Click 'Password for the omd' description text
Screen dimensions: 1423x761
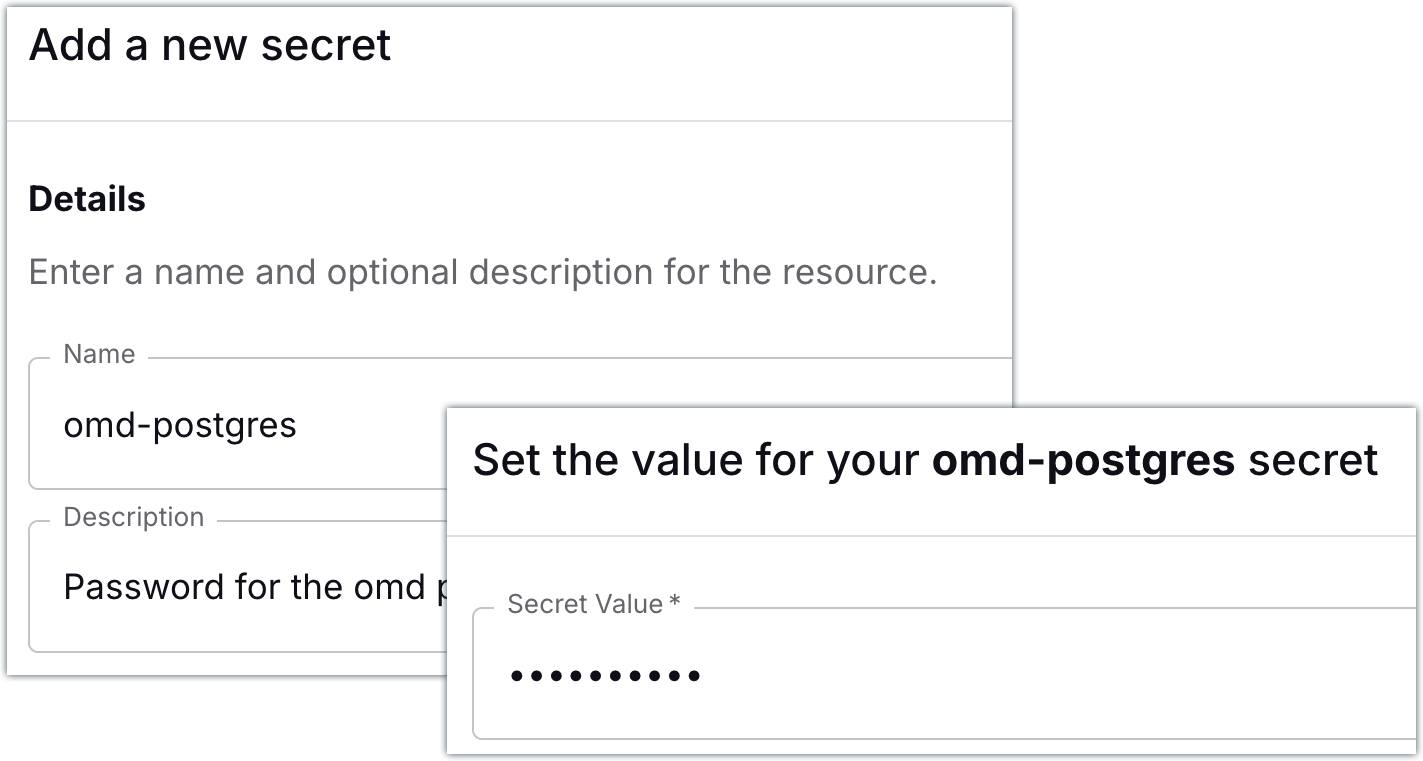(245, 587)
